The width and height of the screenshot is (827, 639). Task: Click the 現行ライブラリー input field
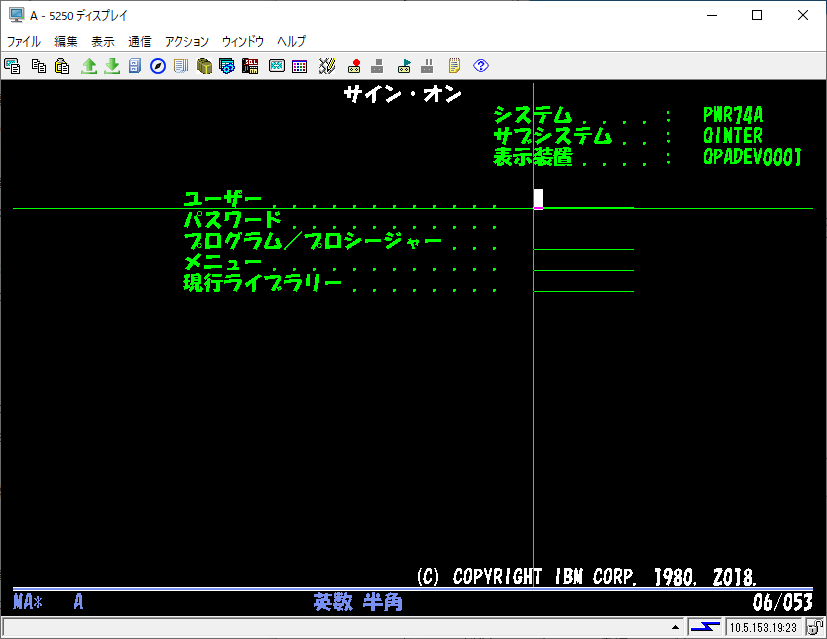pyautogui.click(x=583, y=283)
